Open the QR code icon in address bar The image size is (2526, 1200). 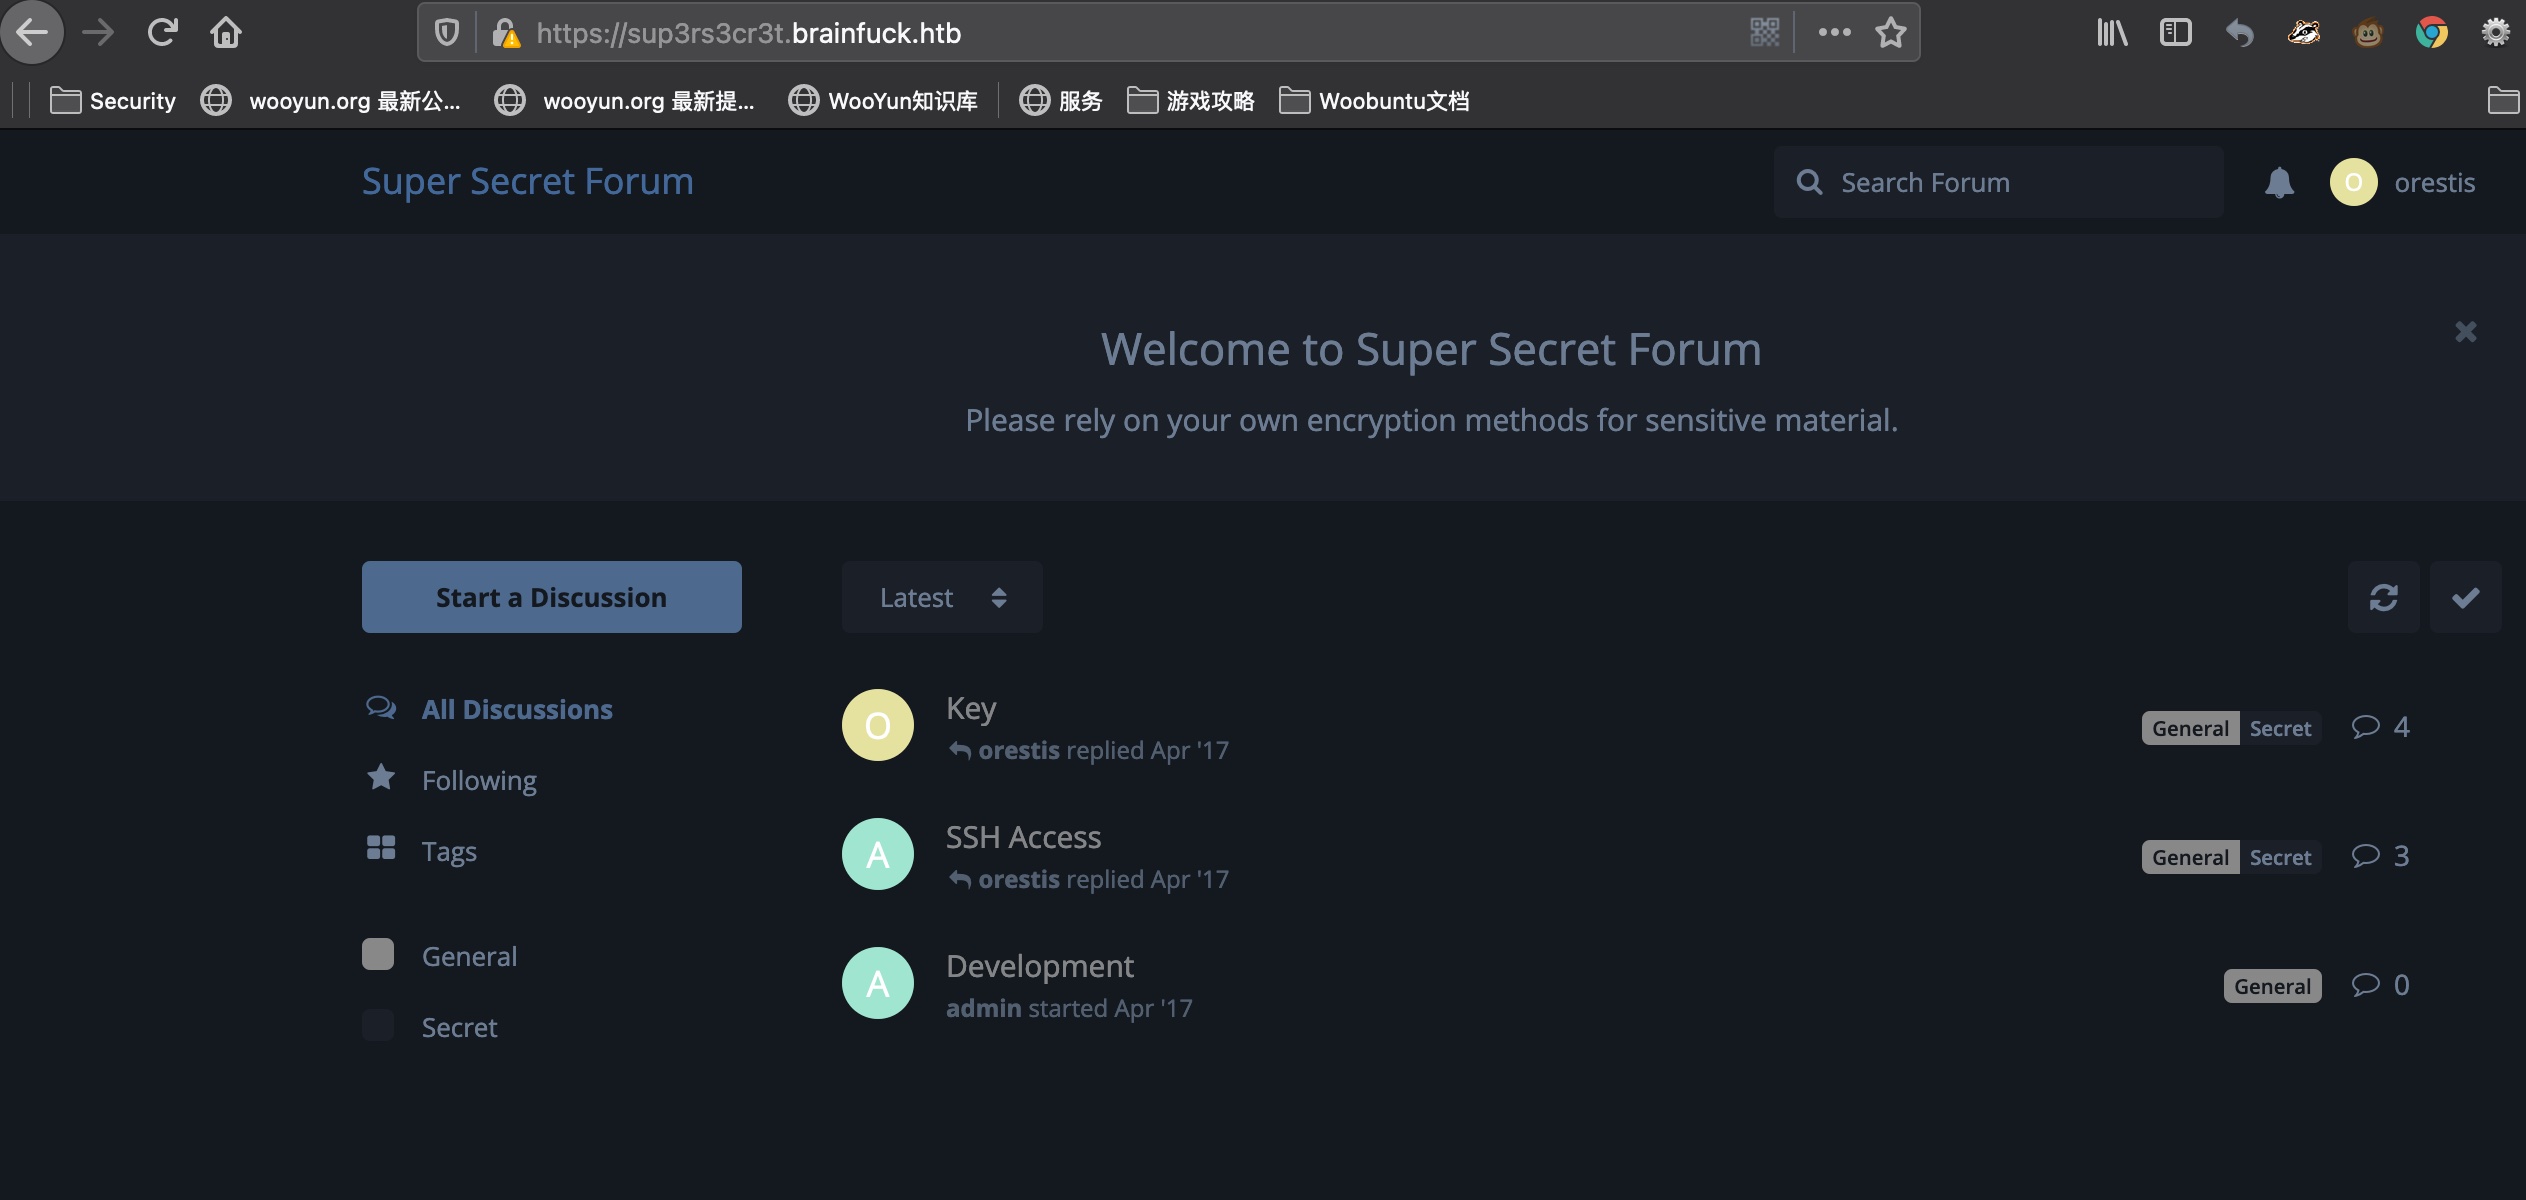pos(1765,33)
